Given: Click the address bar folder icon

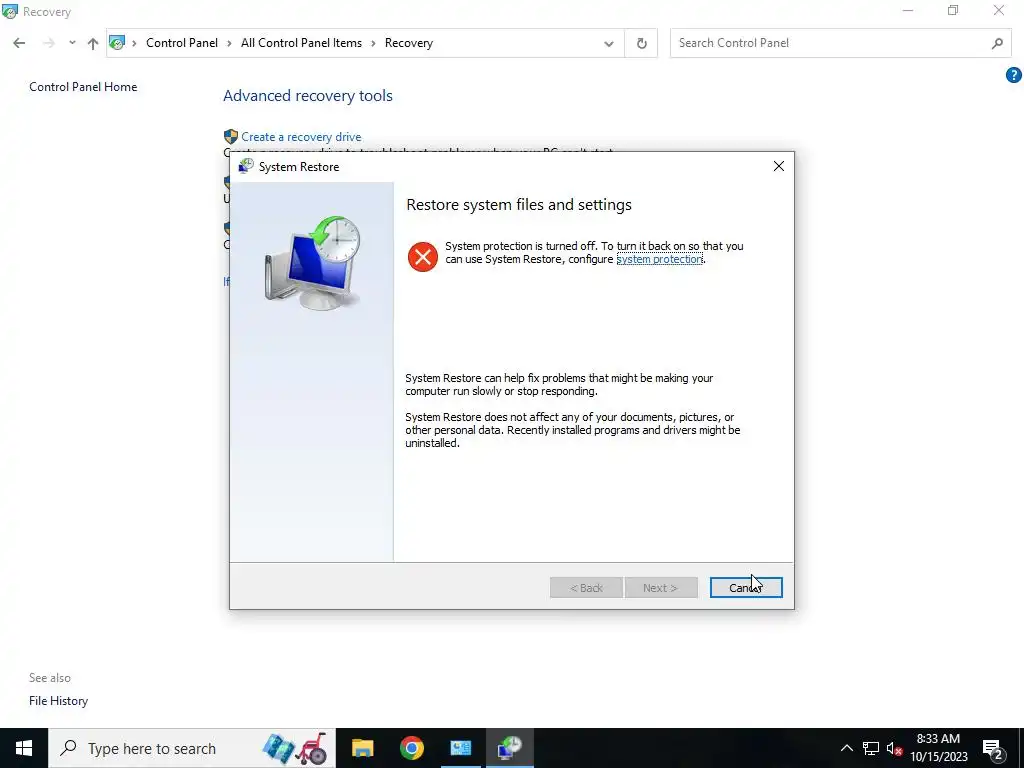Looking at the screenshot, I should (117, 43).
